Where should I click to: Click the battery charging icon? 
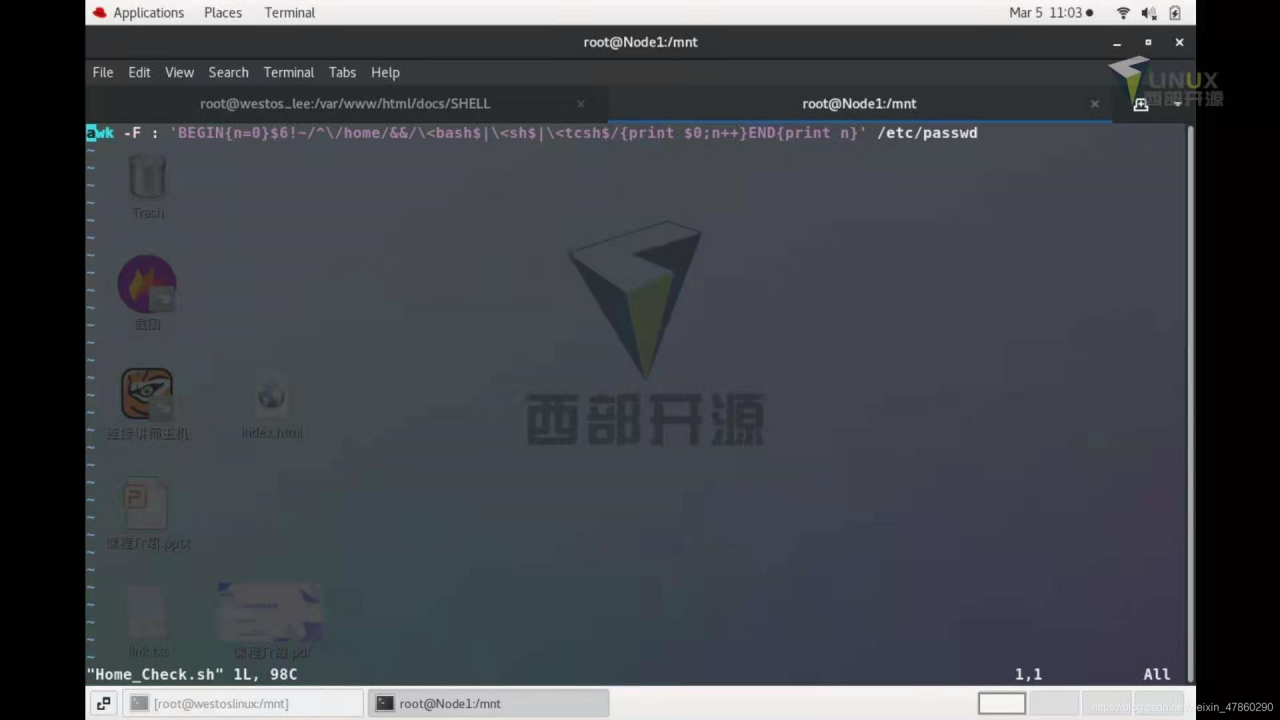[1175, 13]
